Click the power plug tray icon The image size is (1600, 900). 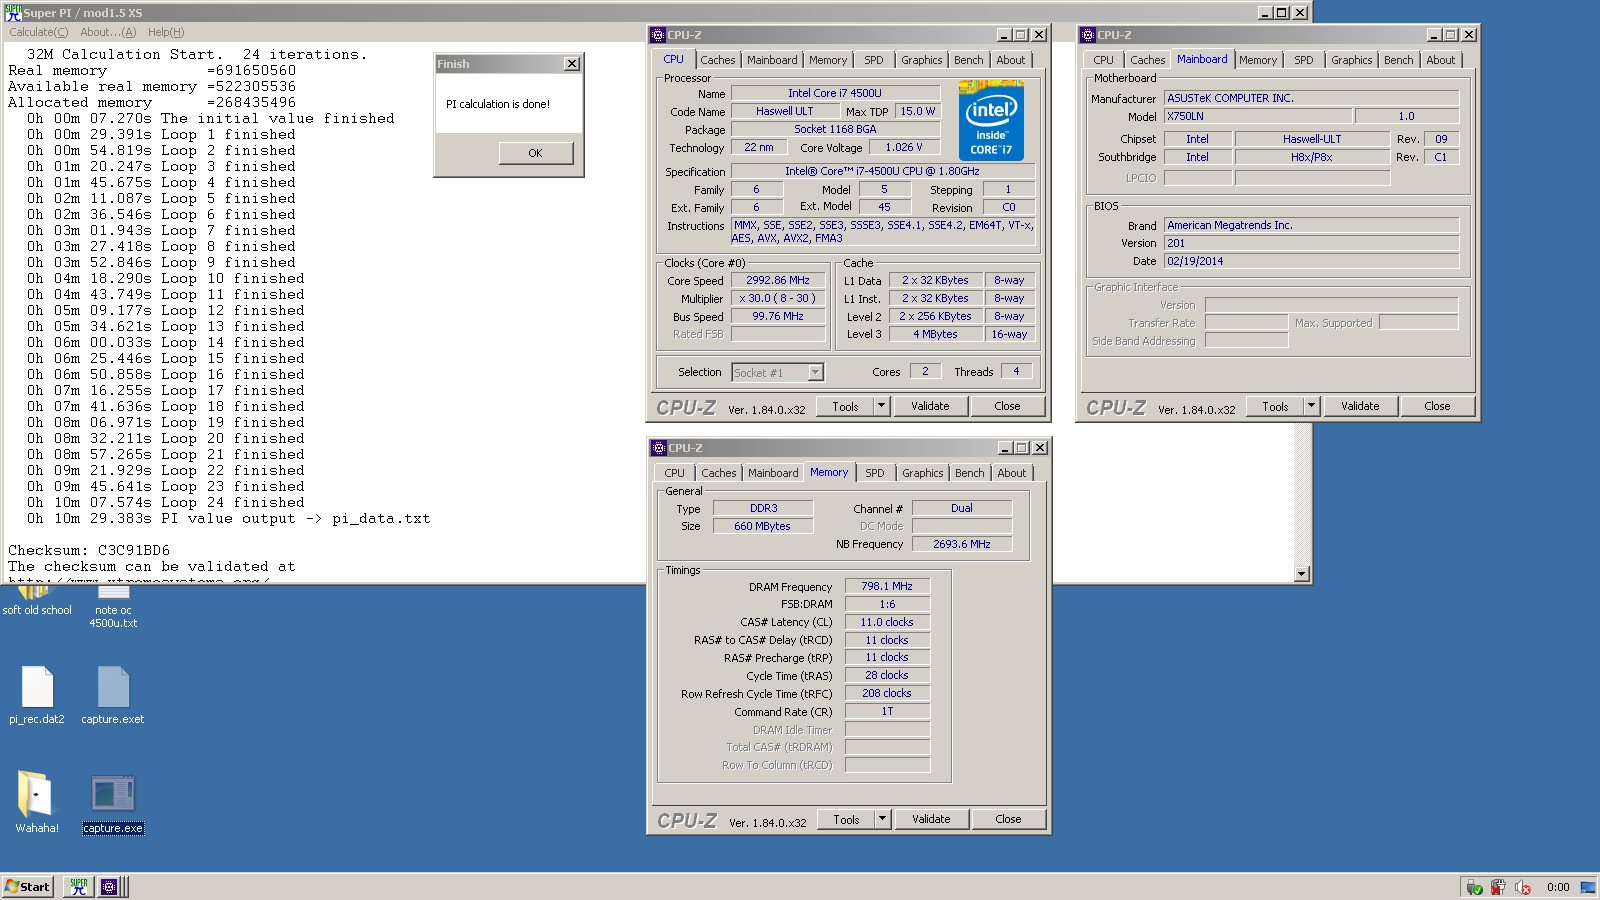[x=1498, y=887]
